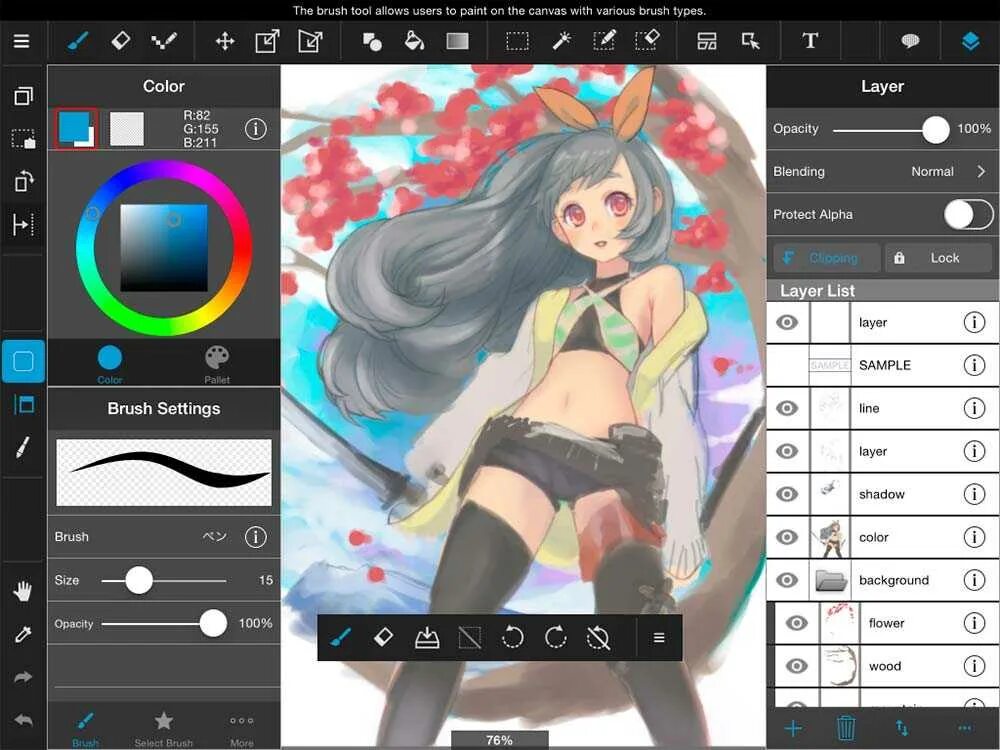
Task: Toggle the Layer panel icon
Action: [970, 41]
